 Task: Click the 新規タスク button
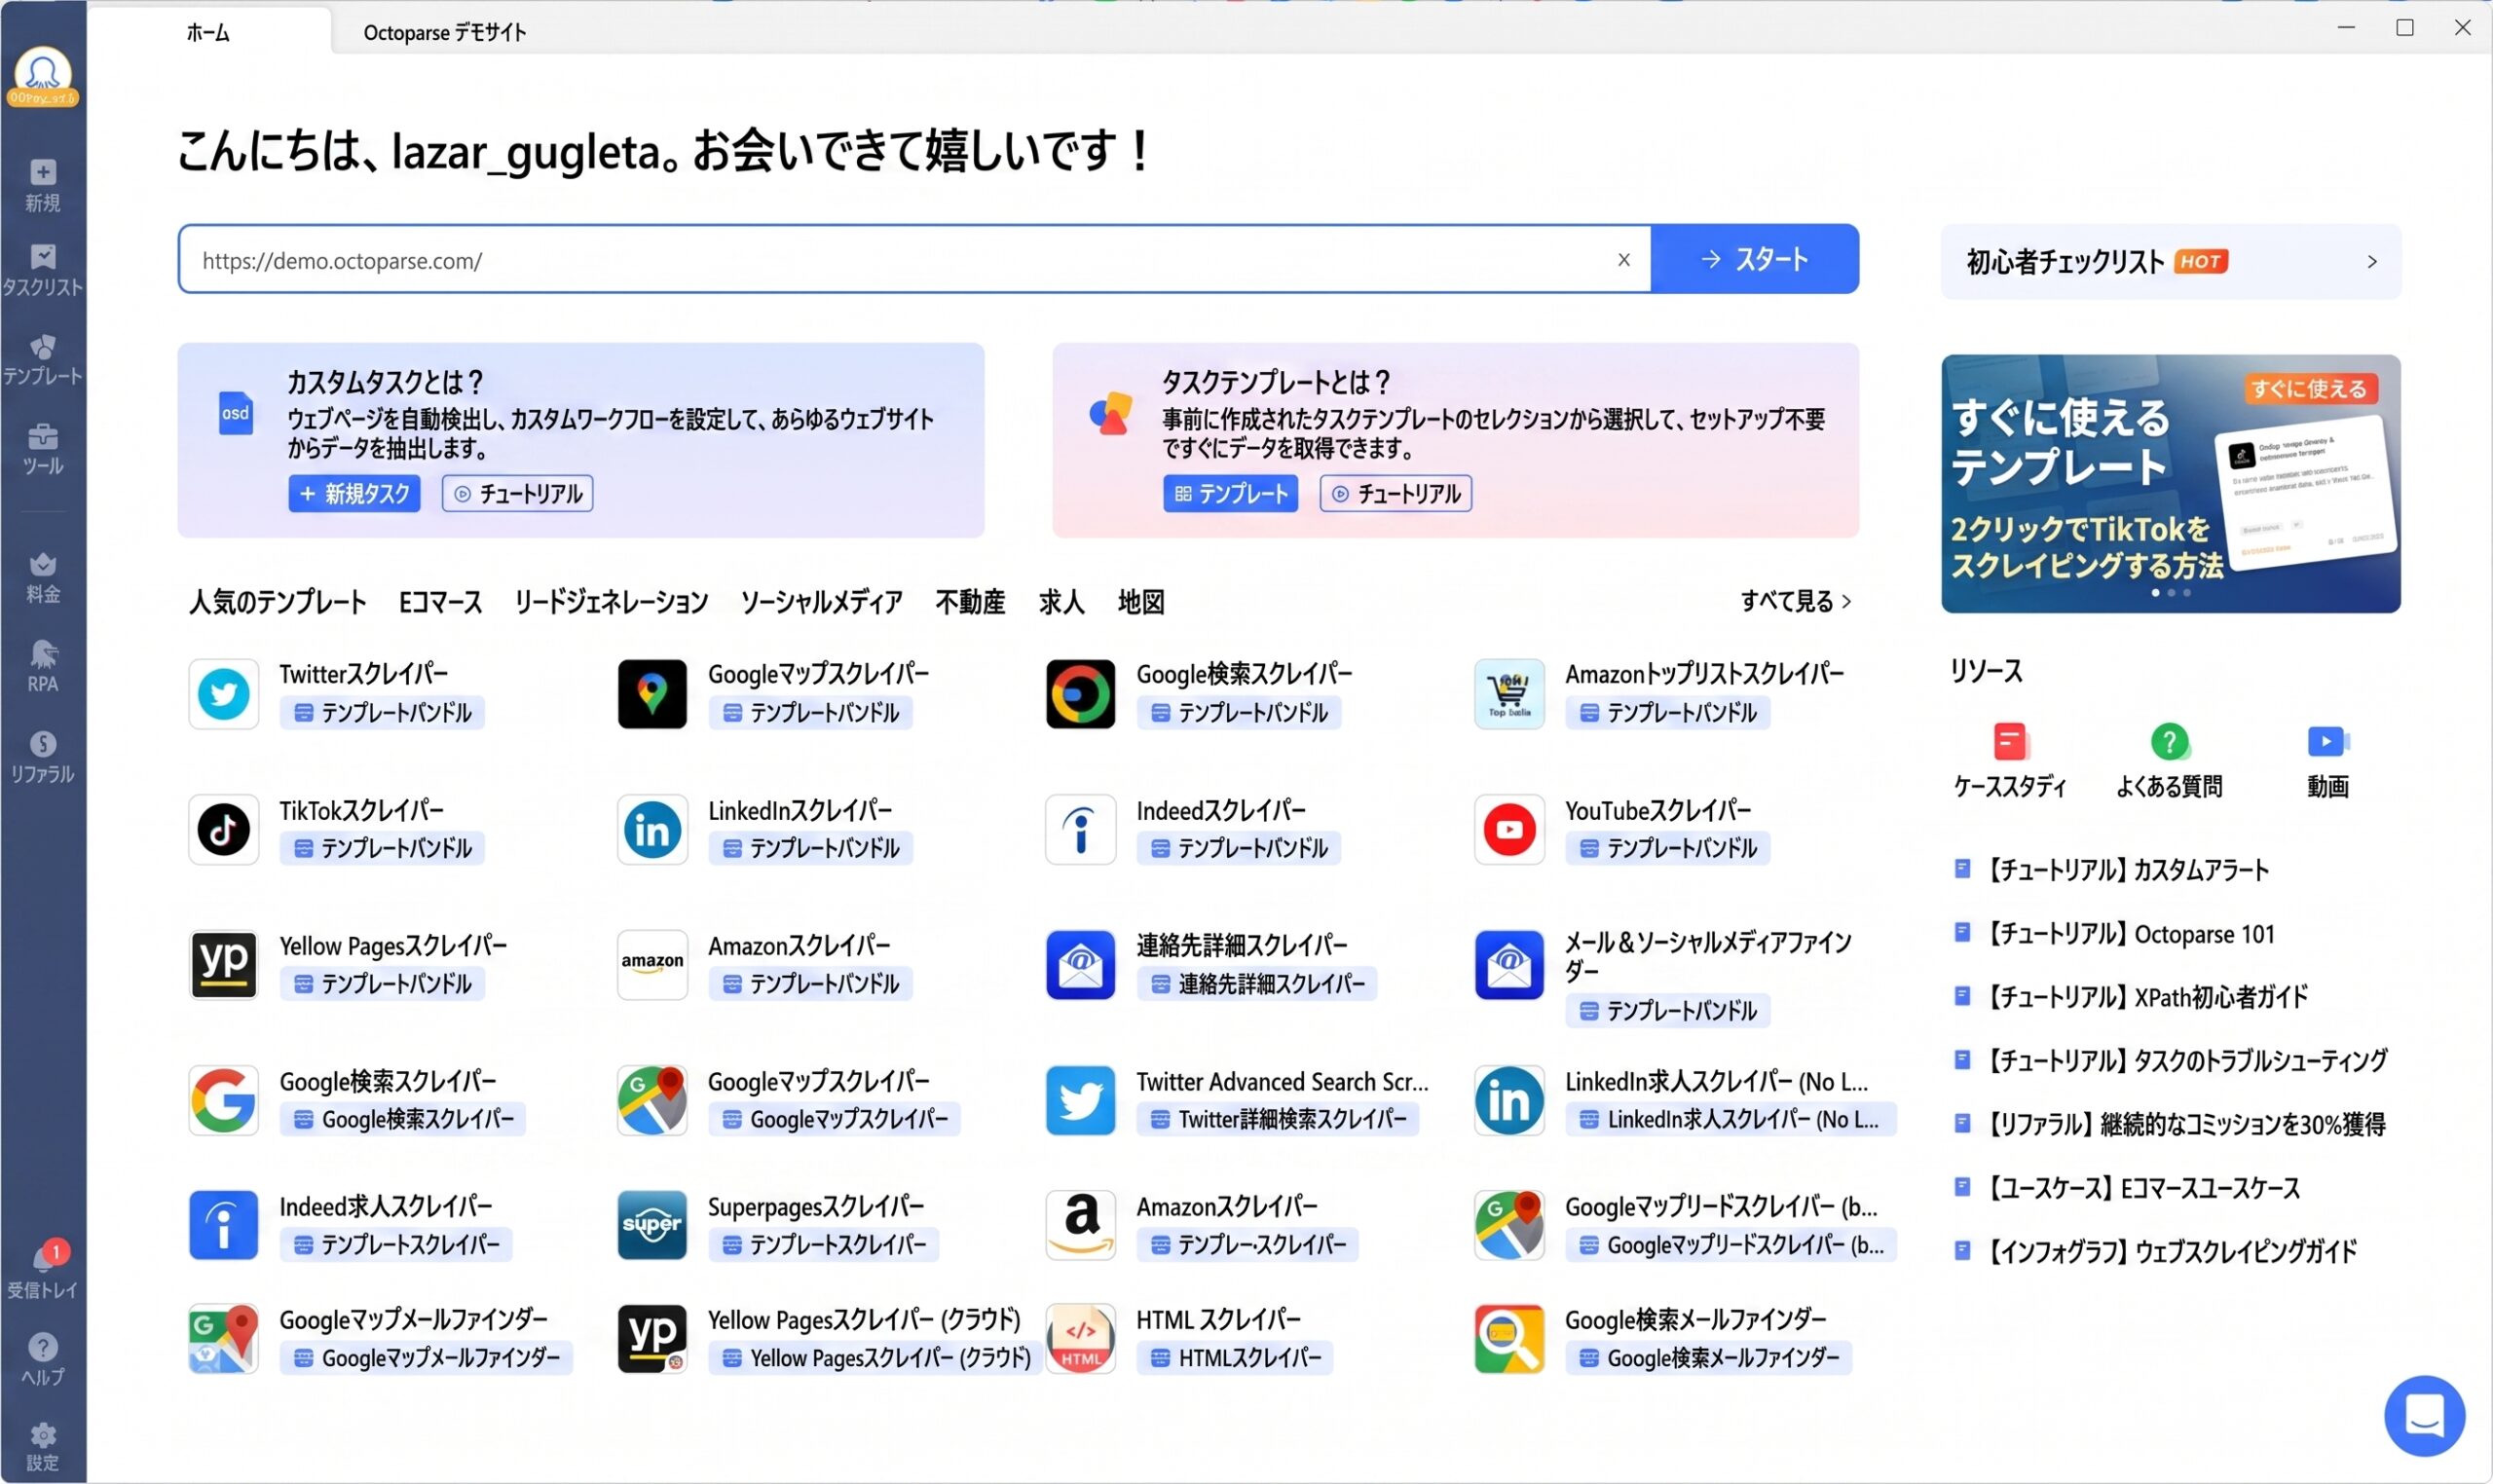click(354, 493)
